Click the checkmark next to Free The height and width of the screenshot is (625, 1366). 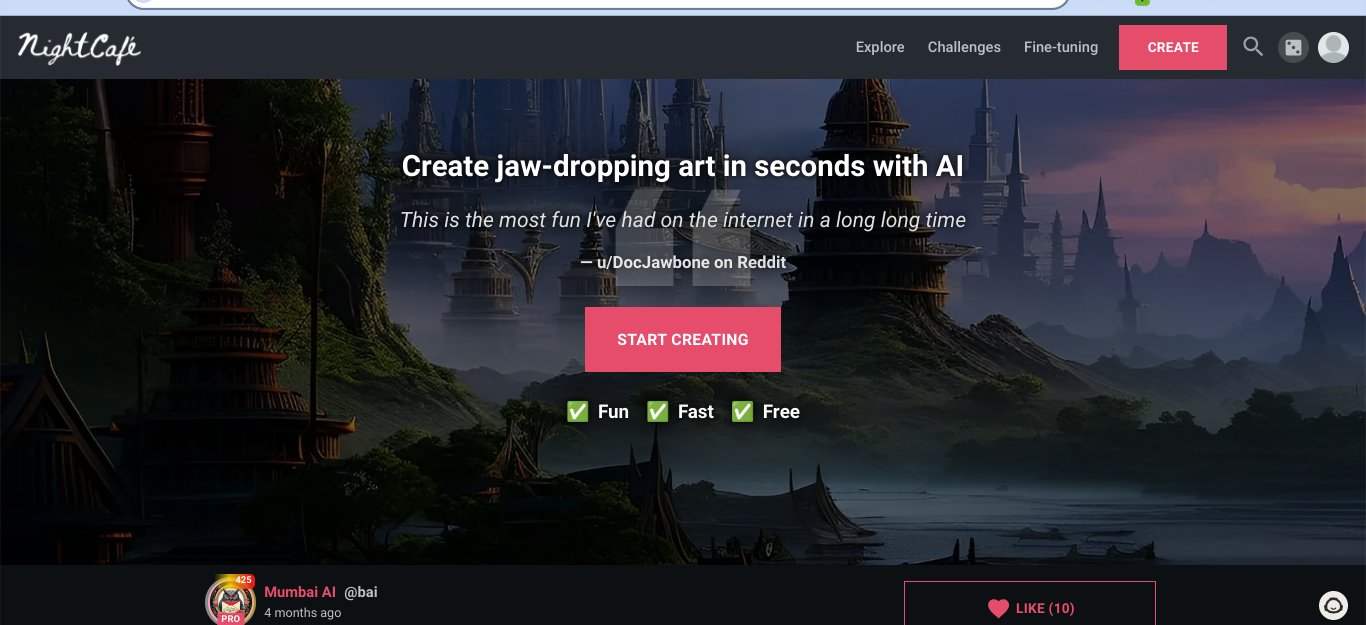(742, 412)
